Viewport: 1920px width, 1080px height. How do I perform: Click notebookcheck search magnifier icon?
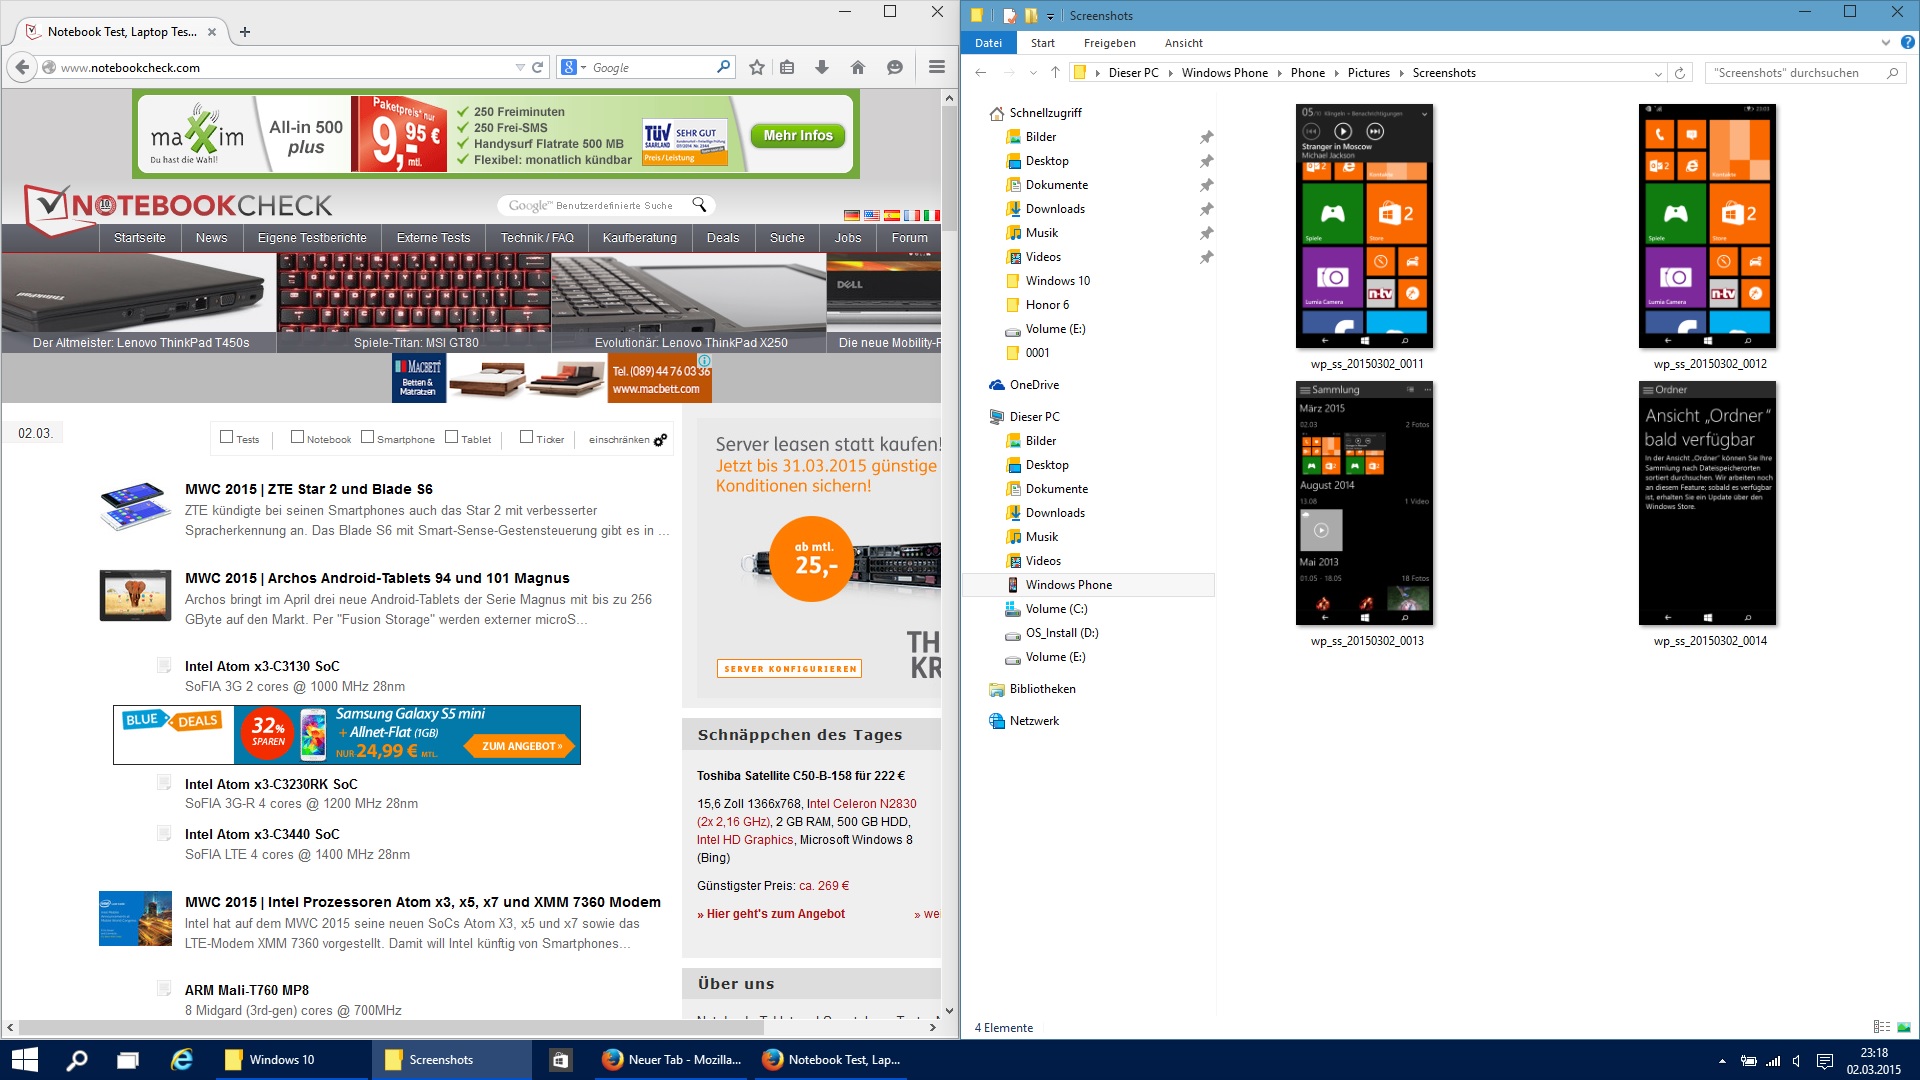(699, 205)
